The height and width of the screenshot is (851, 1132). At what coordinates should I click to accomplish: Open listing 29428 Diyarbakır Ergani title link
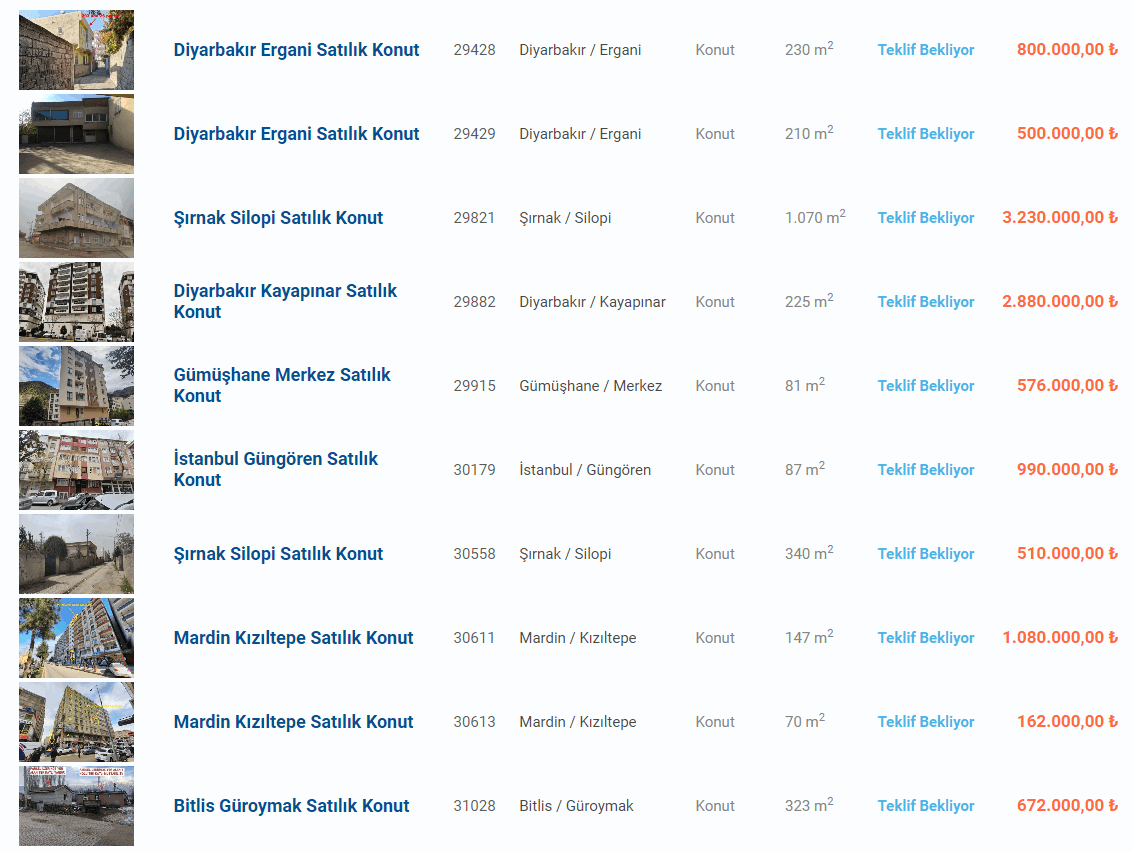click(296, 50)
